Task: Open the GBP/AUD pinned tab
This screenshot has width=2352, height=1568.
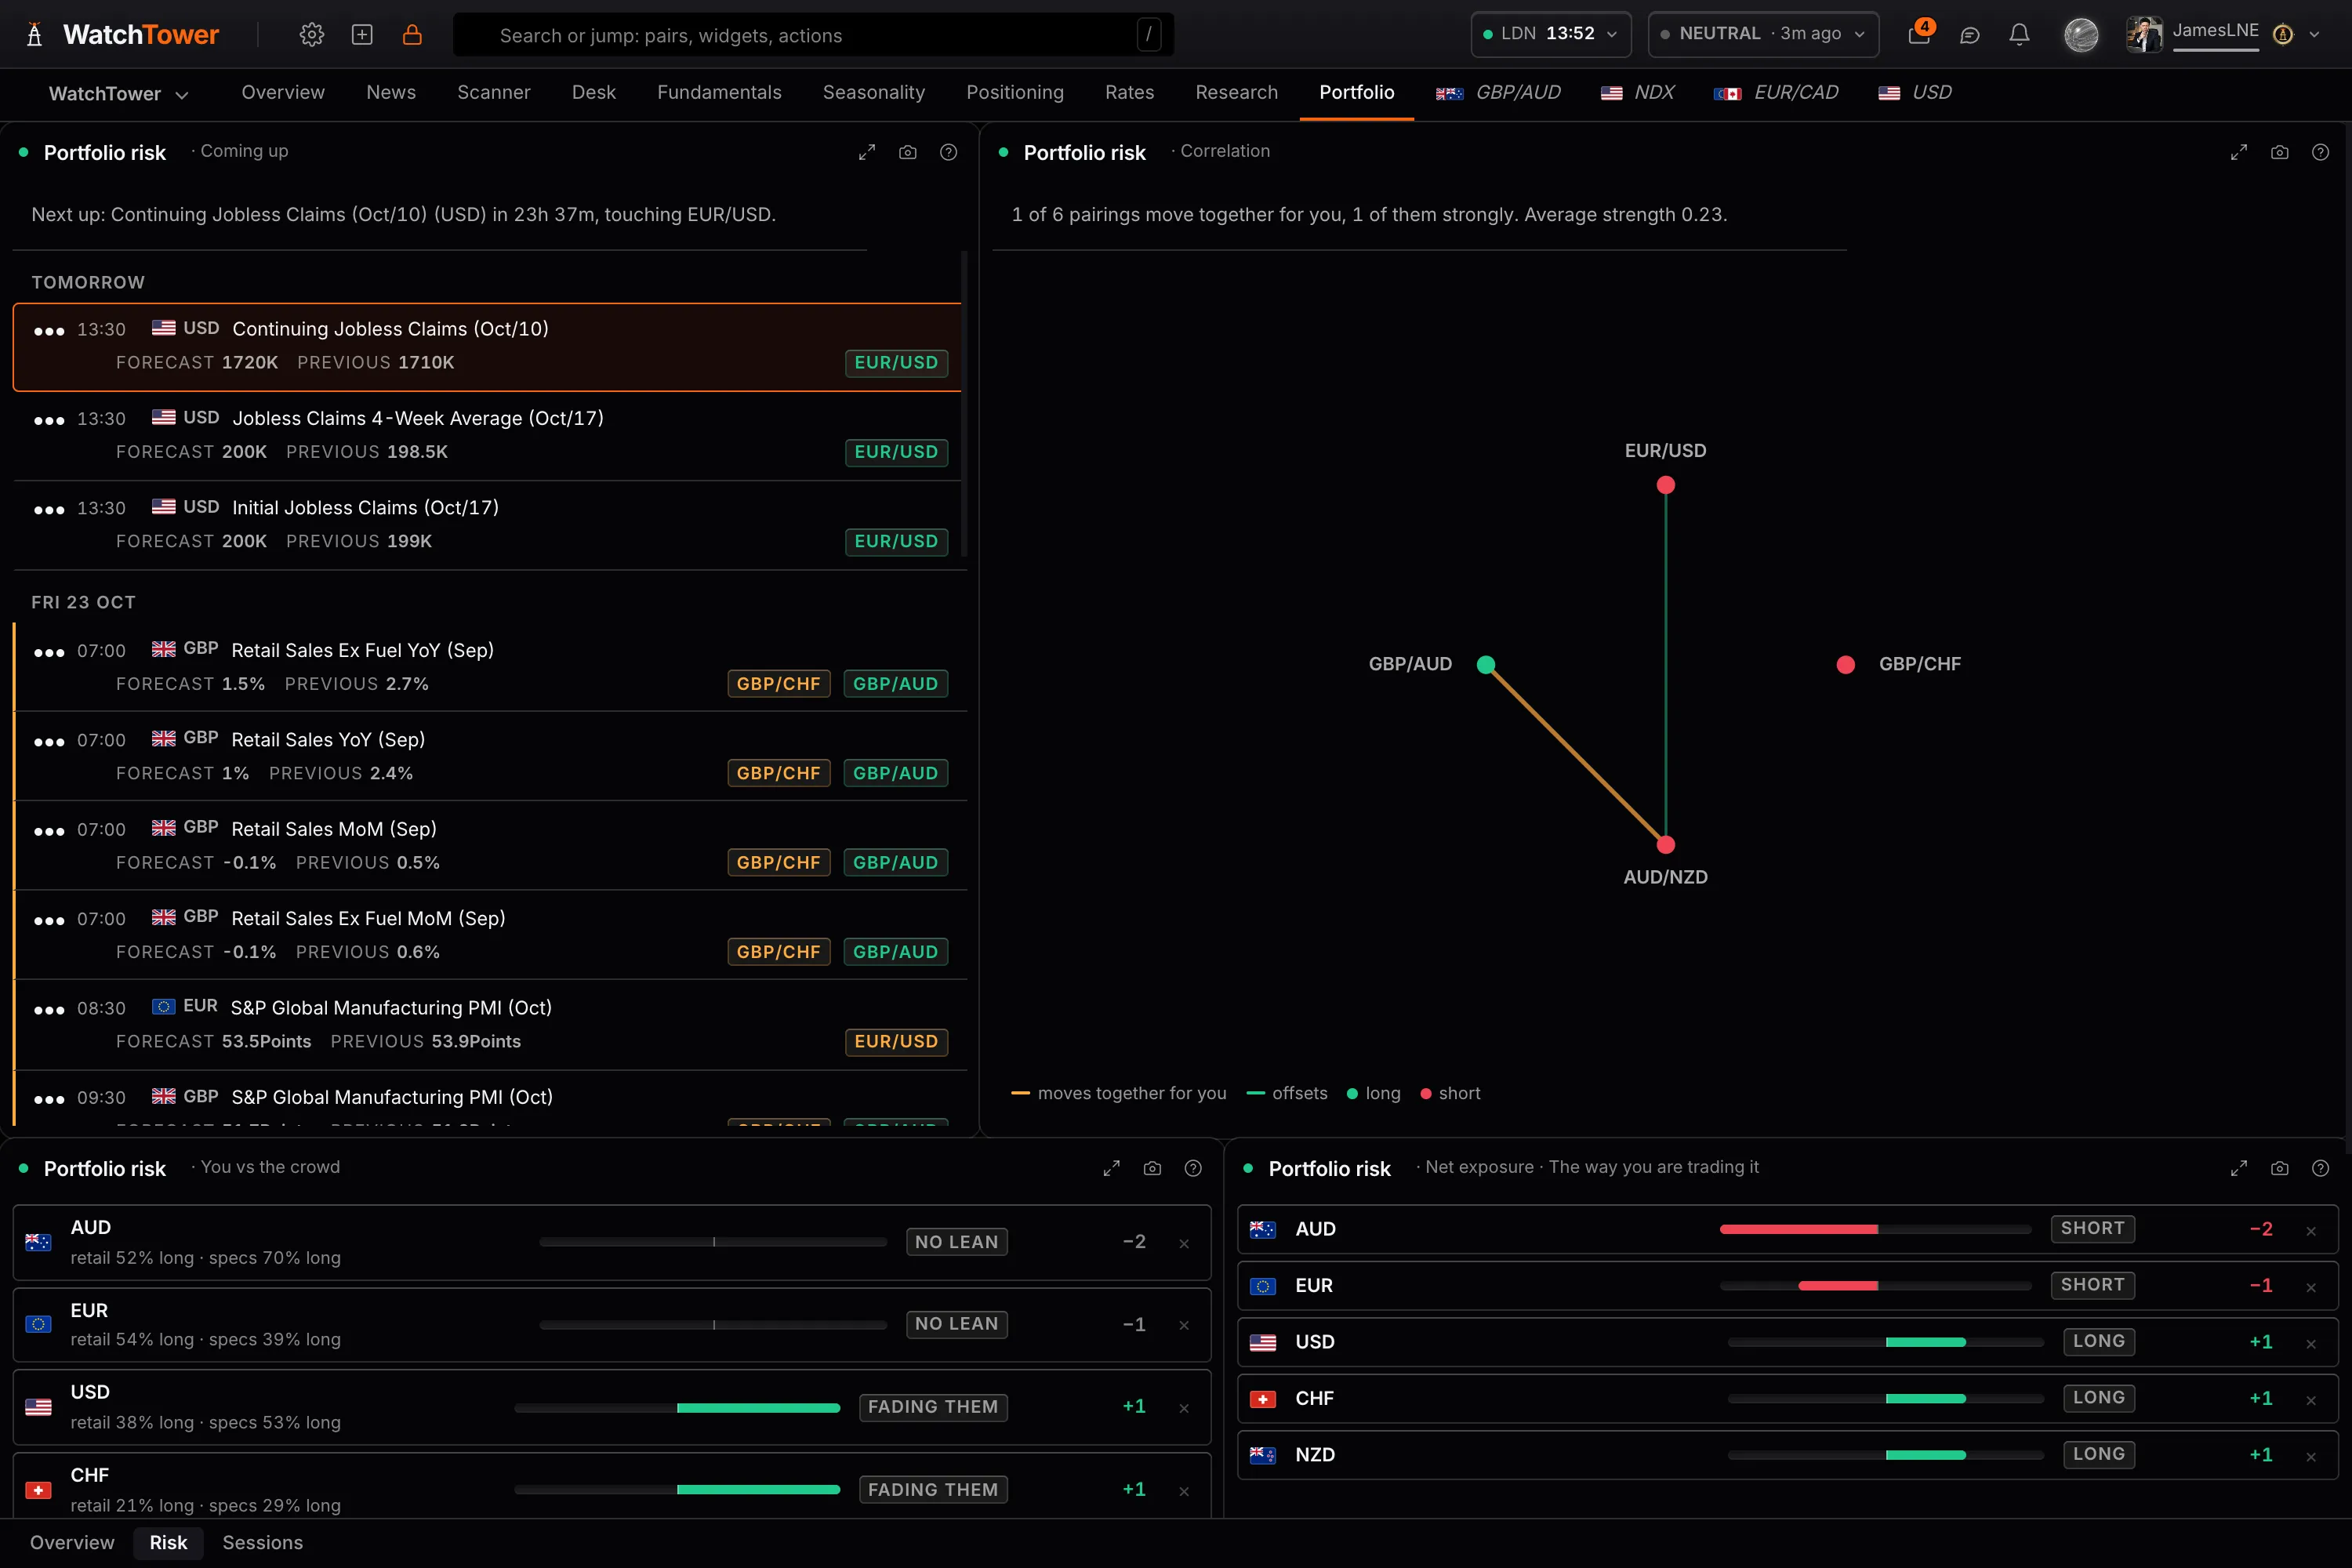Action: point(1498,92)
